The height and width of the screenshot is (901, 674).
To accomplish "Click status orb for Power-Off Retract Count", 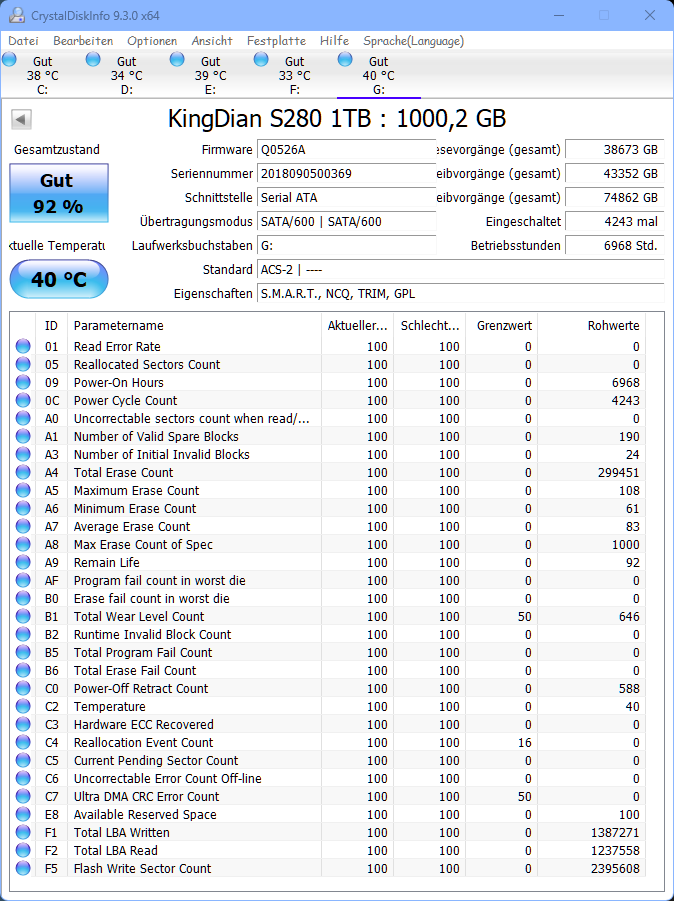I will [23, 688].
